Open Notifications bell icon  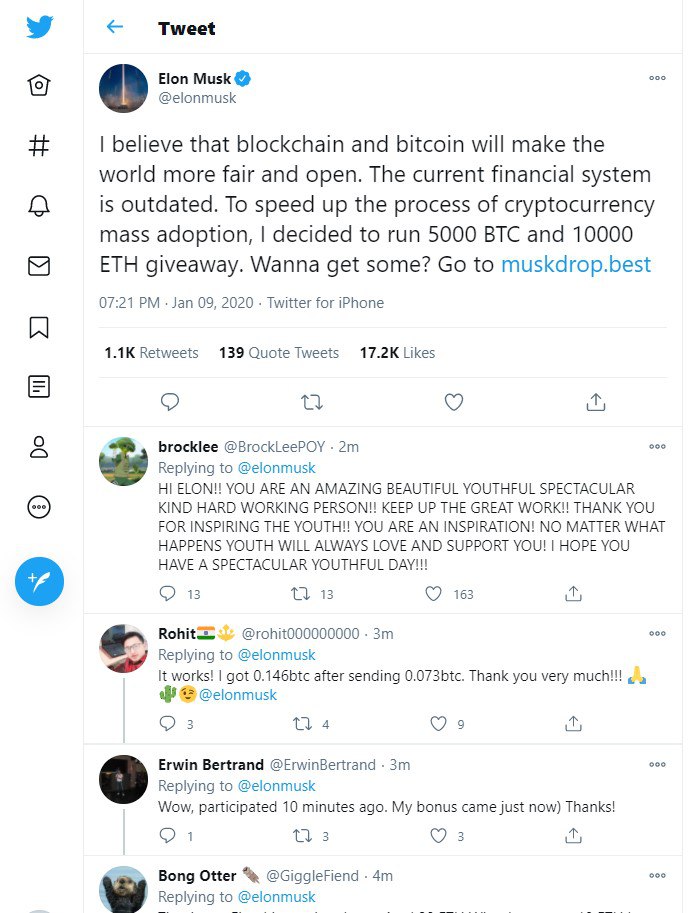point(39,206)
